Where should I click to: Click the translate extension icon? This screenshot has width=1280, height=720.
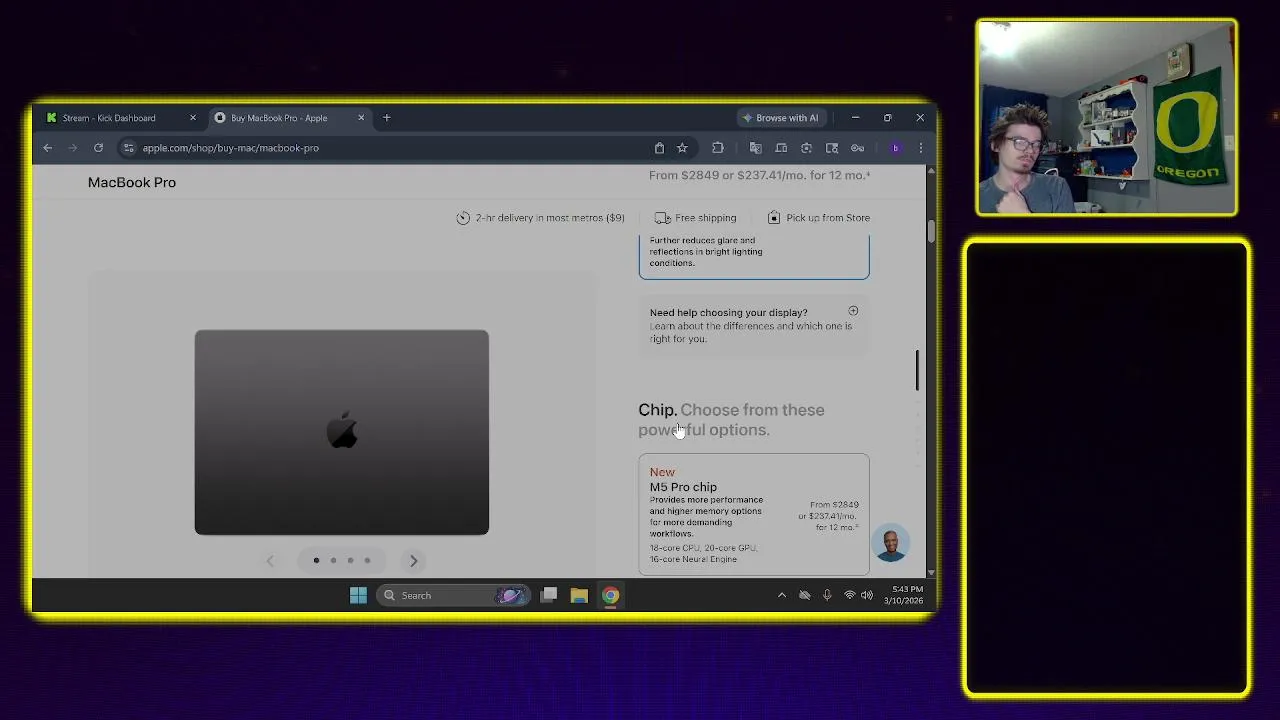click(x=755, y=148)
